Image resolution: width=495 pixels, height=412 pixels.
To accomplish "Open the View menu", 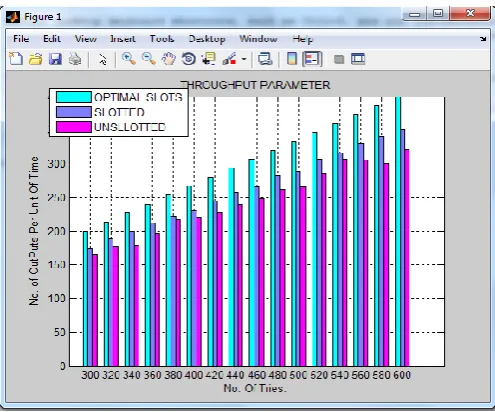I will point(85,39).
